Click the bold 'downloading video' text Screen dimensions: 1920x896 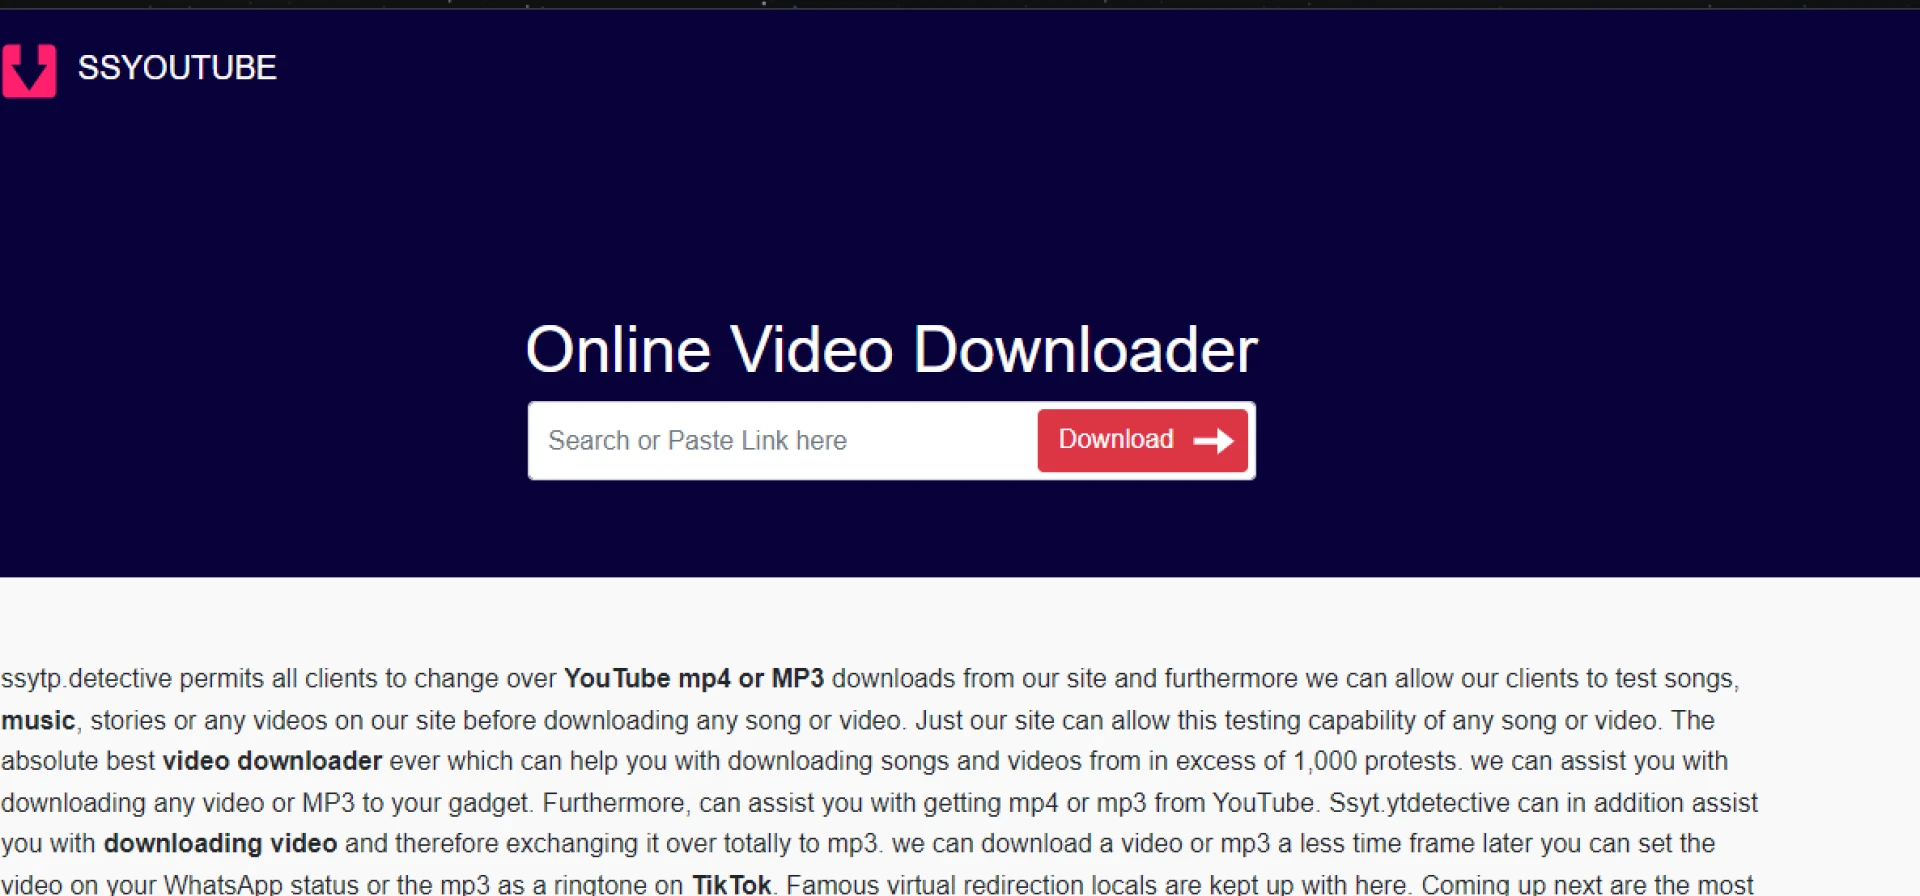click(x=220, y=843)
